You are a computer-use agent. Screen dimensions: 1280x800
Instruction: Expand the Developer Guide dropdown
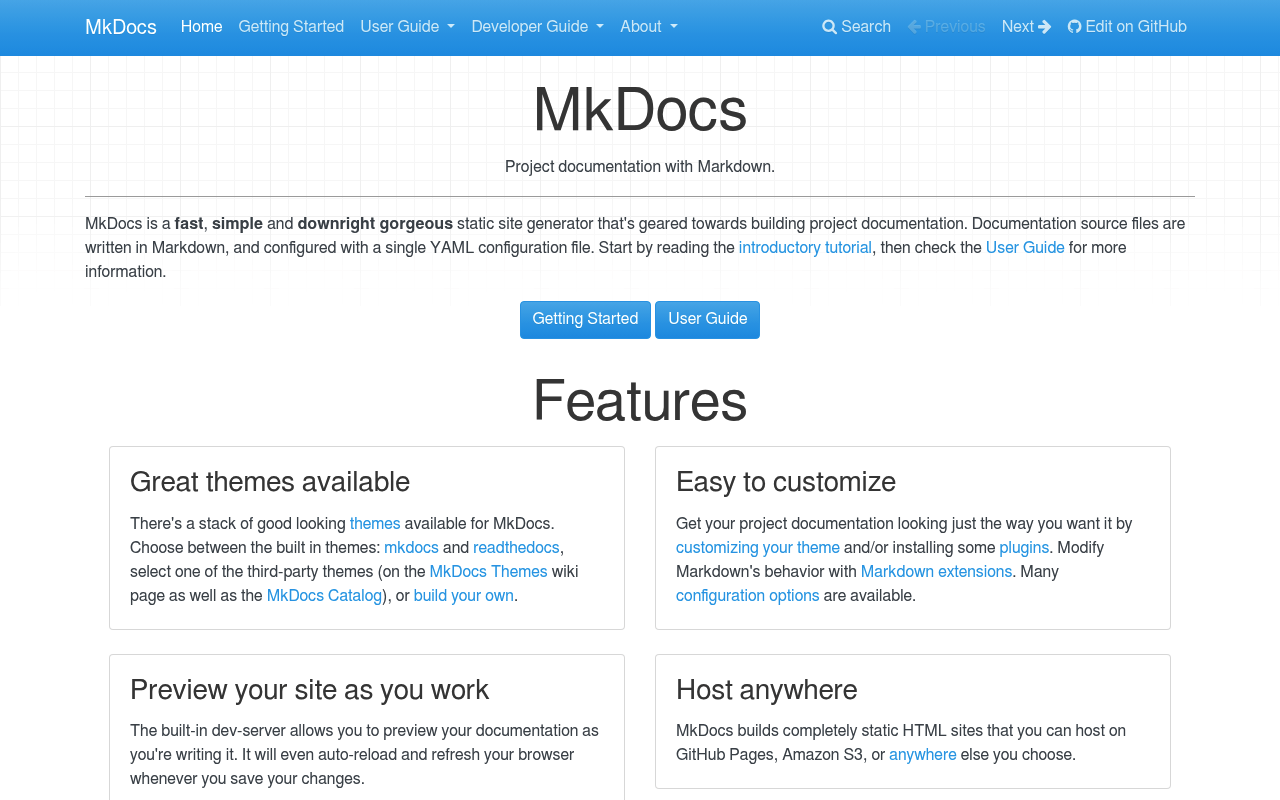537,27
